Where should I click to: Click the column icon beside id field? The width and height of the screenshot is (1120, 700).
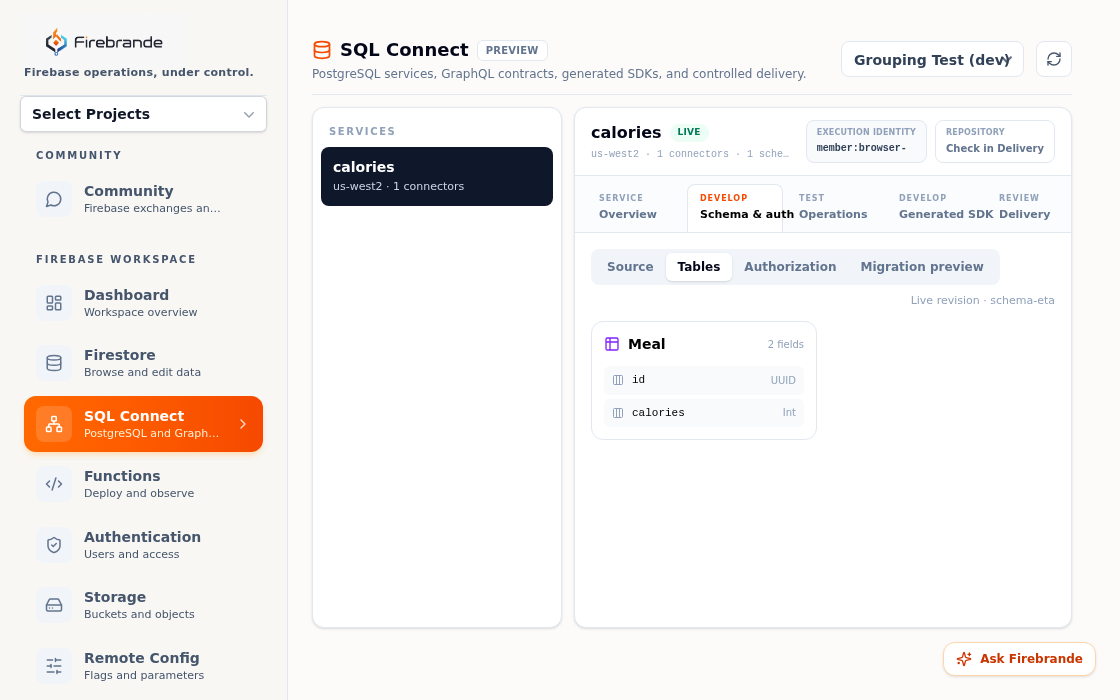click(x=619, y=380)
